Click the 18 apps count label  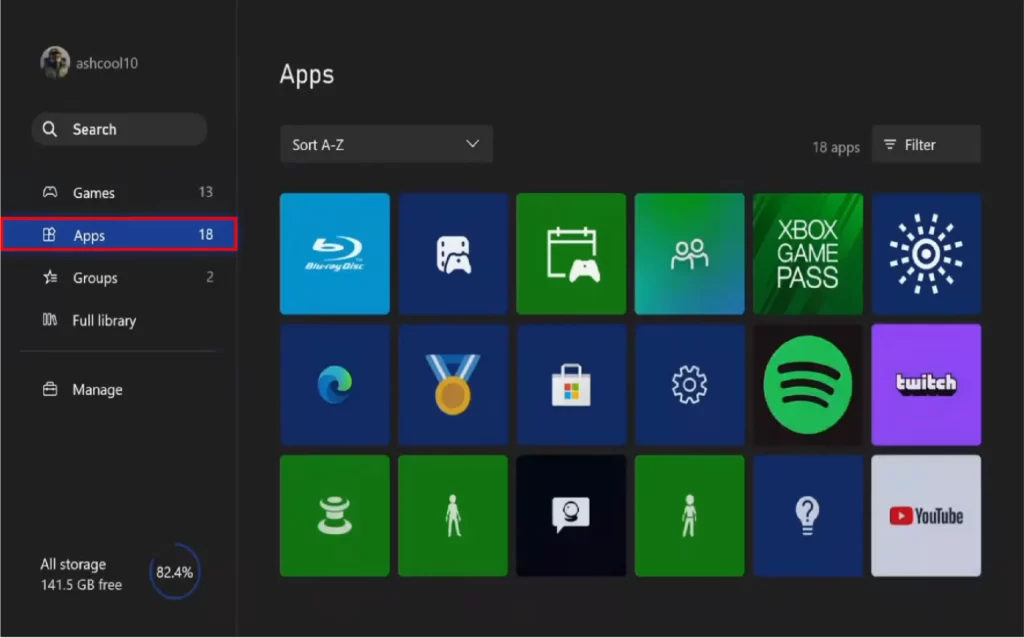point(836,148)
